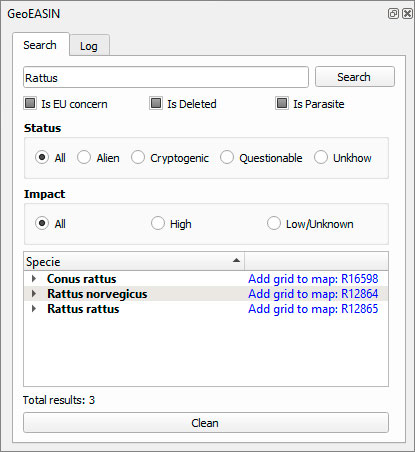This screenshot has width=415, height=452.
Task: Select Questionable status option
Action: 227,157
